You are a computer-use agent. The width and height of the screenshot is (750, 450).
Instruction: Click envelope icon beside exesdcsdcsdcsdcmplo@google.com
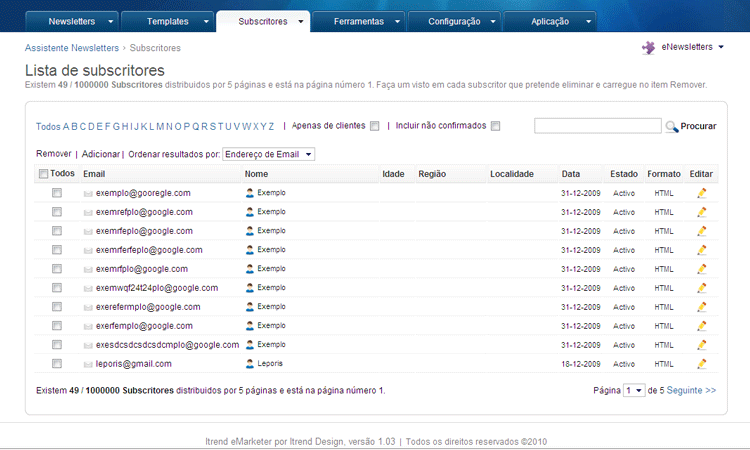pos(88,345)
